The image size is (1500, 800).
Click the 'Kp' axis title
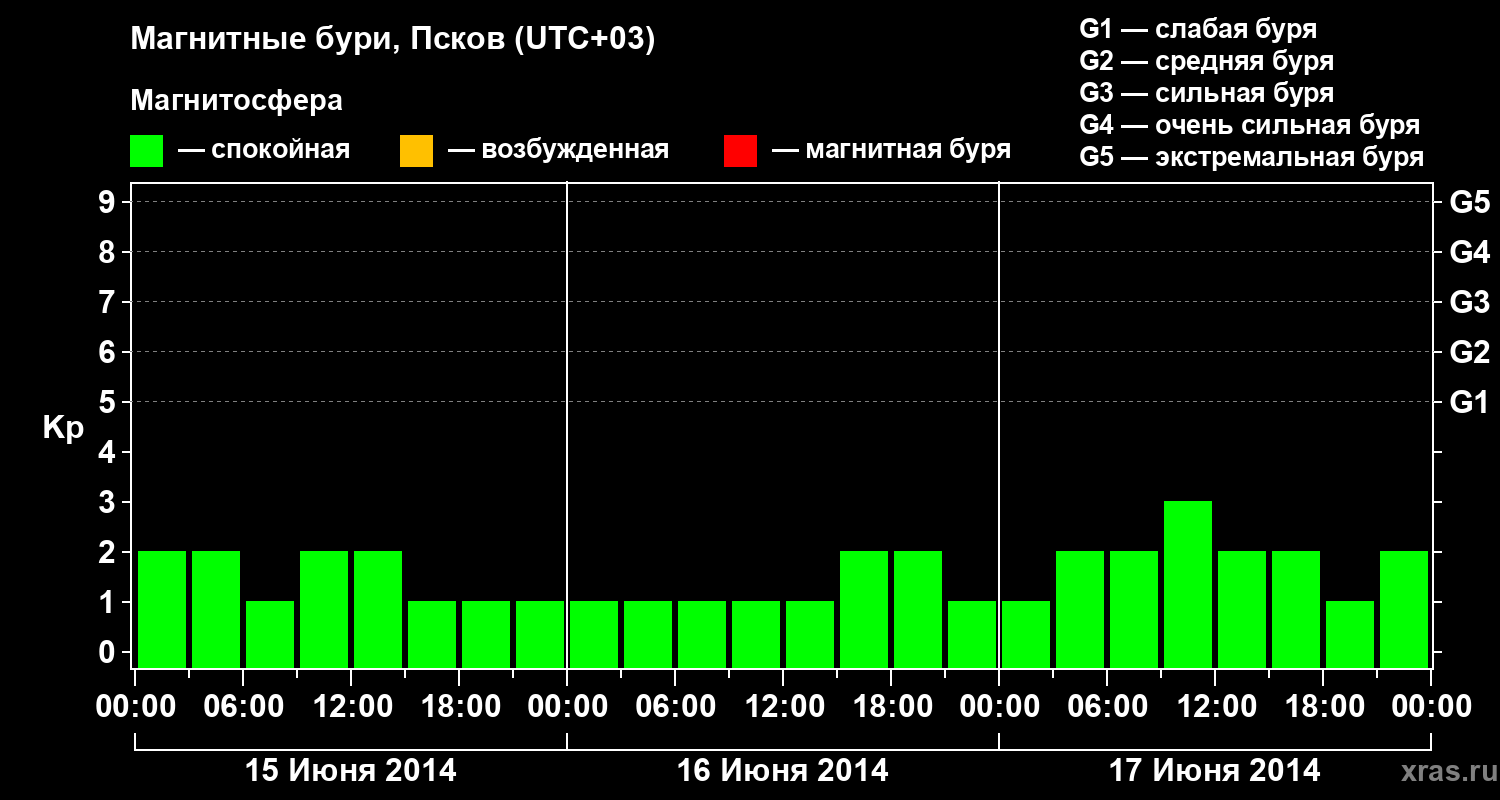63,428
